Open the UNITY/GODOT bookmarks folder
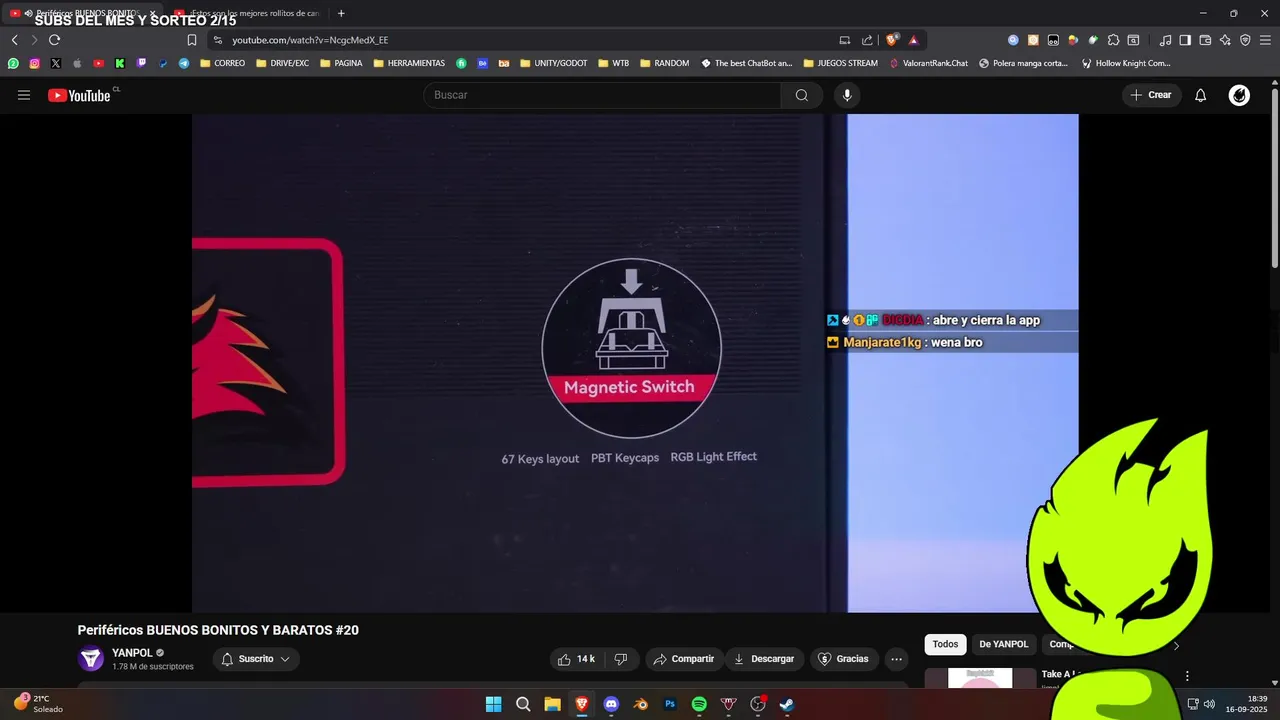 (x=553, y=63)
